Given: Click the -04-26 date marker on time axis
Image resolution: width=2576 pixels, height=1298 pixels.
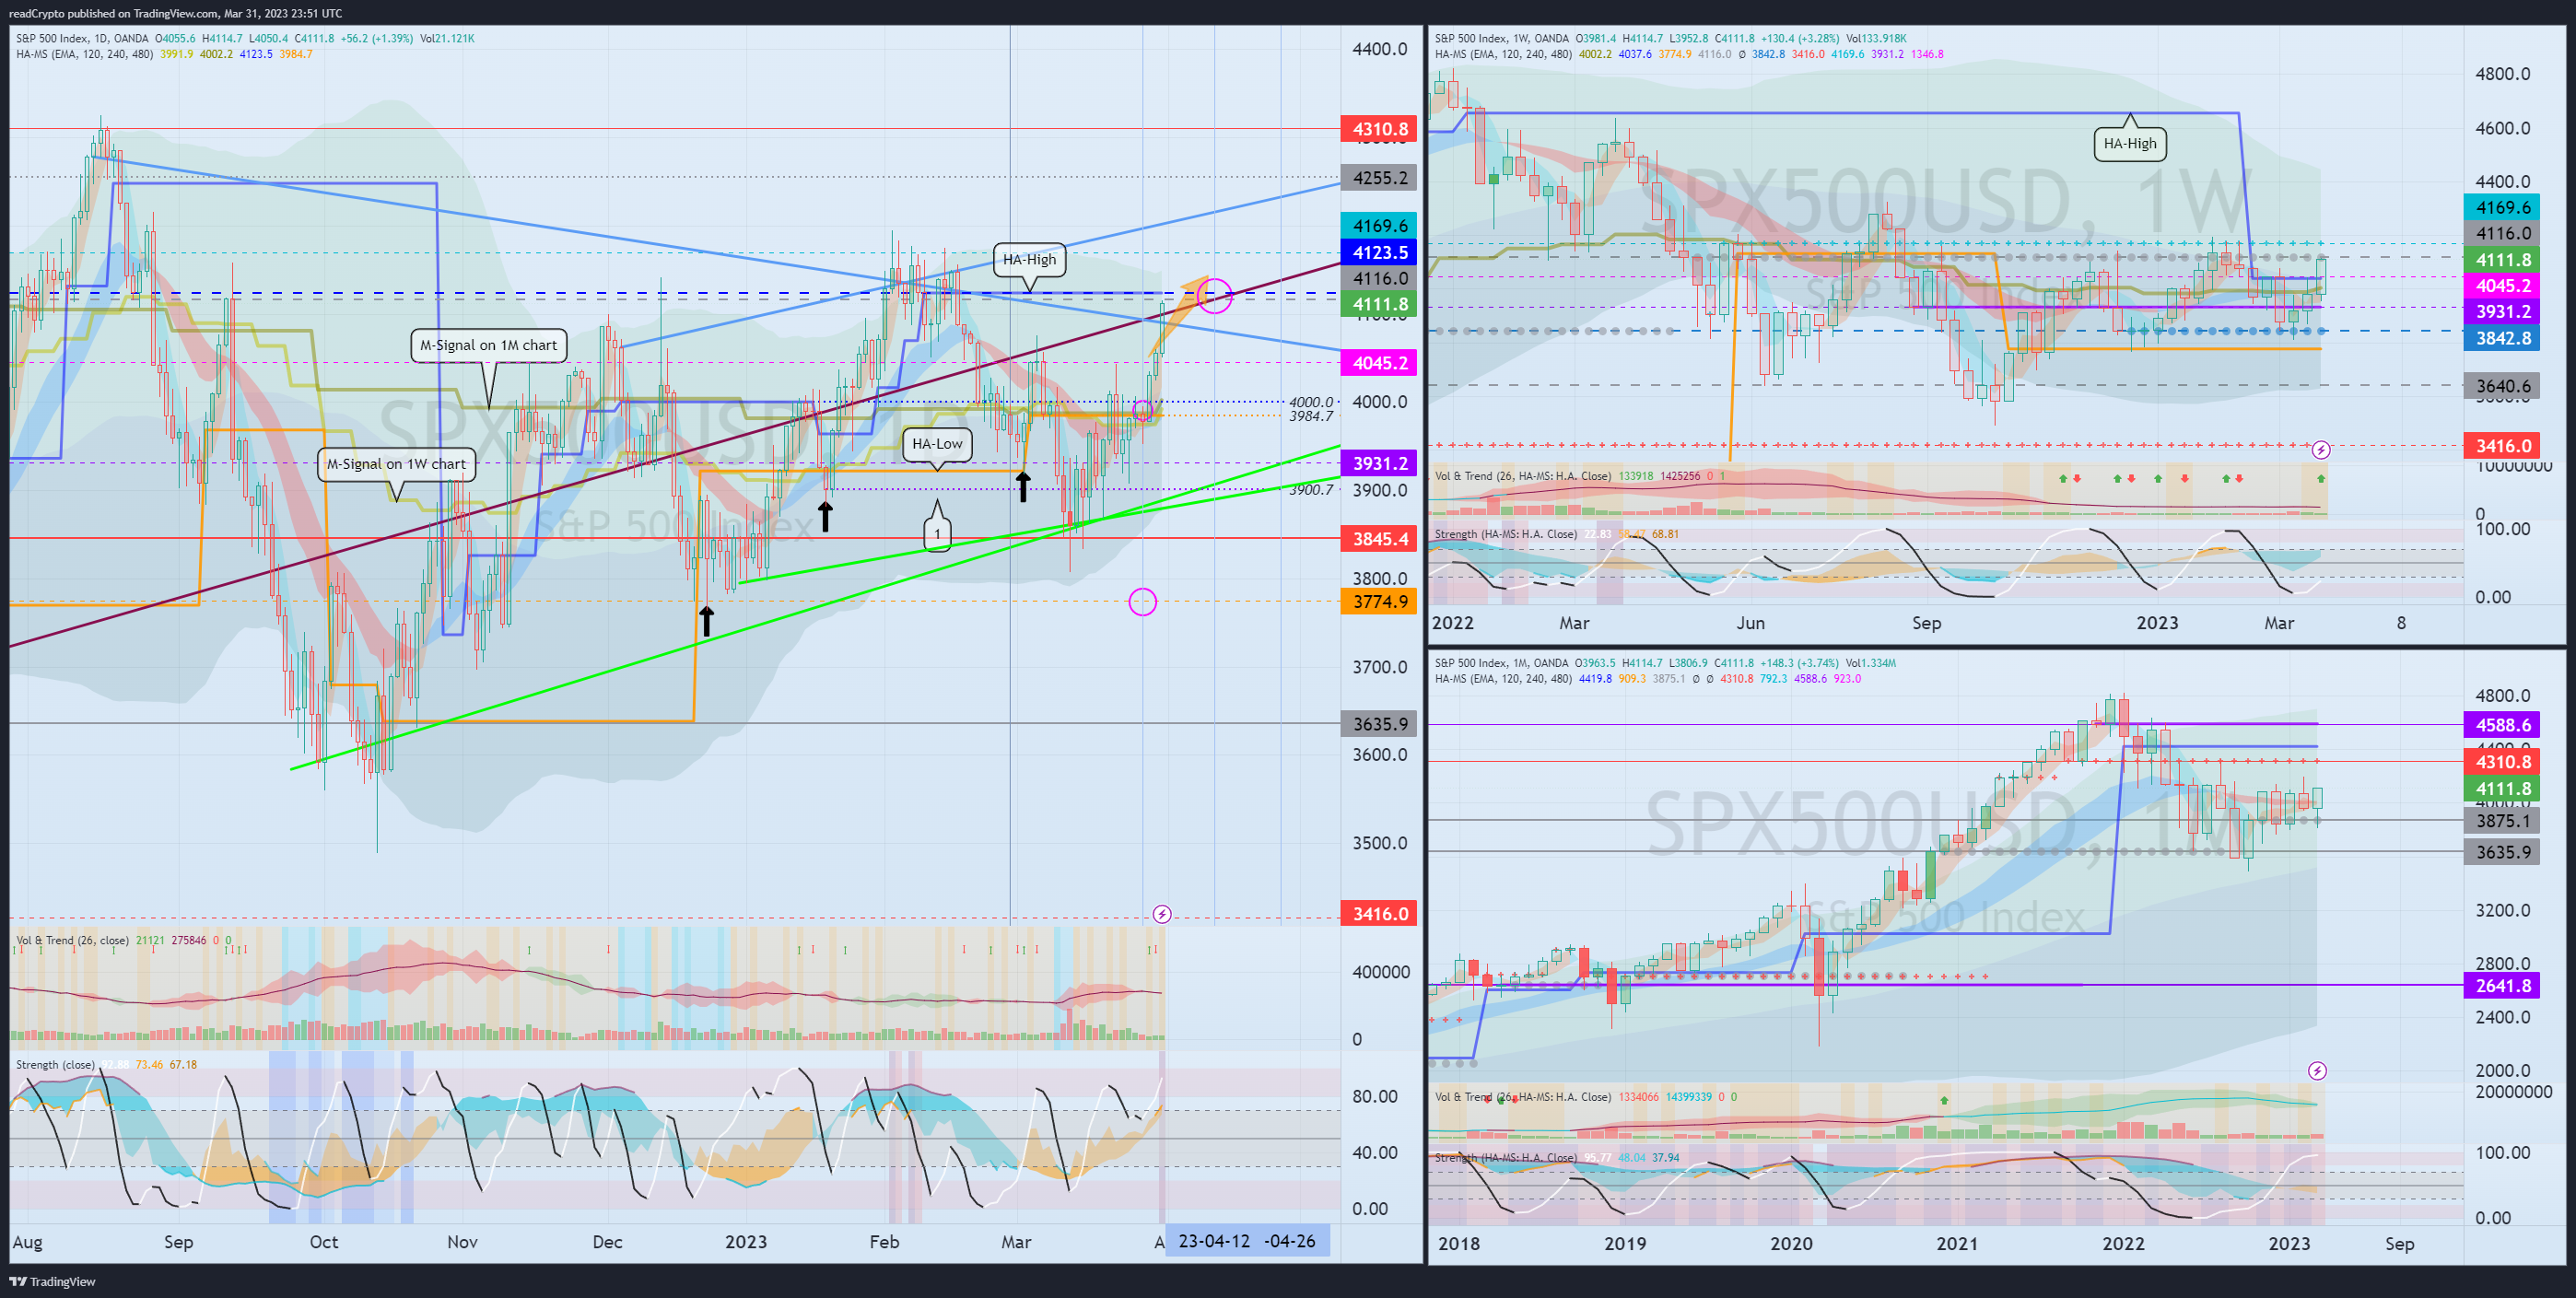Looking at the screenshot, I should (1290, 1241).
